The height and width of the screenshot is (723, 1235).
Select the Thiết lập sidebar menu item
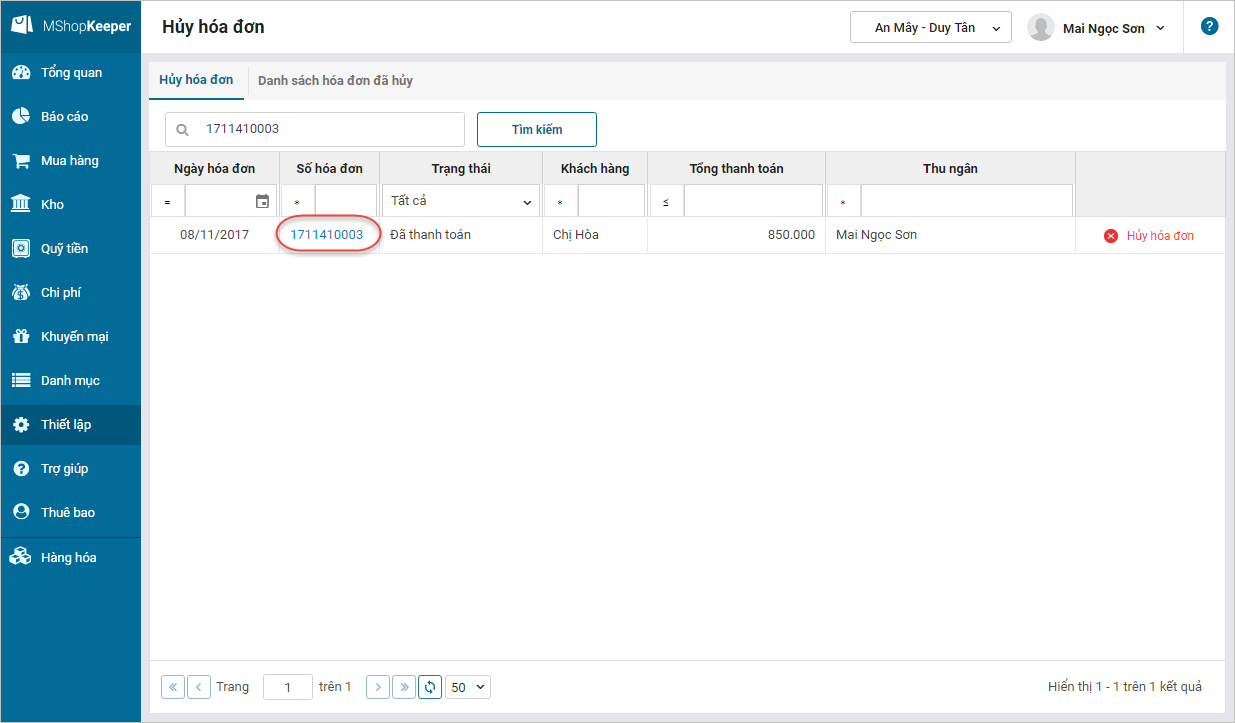click(66, 425)
